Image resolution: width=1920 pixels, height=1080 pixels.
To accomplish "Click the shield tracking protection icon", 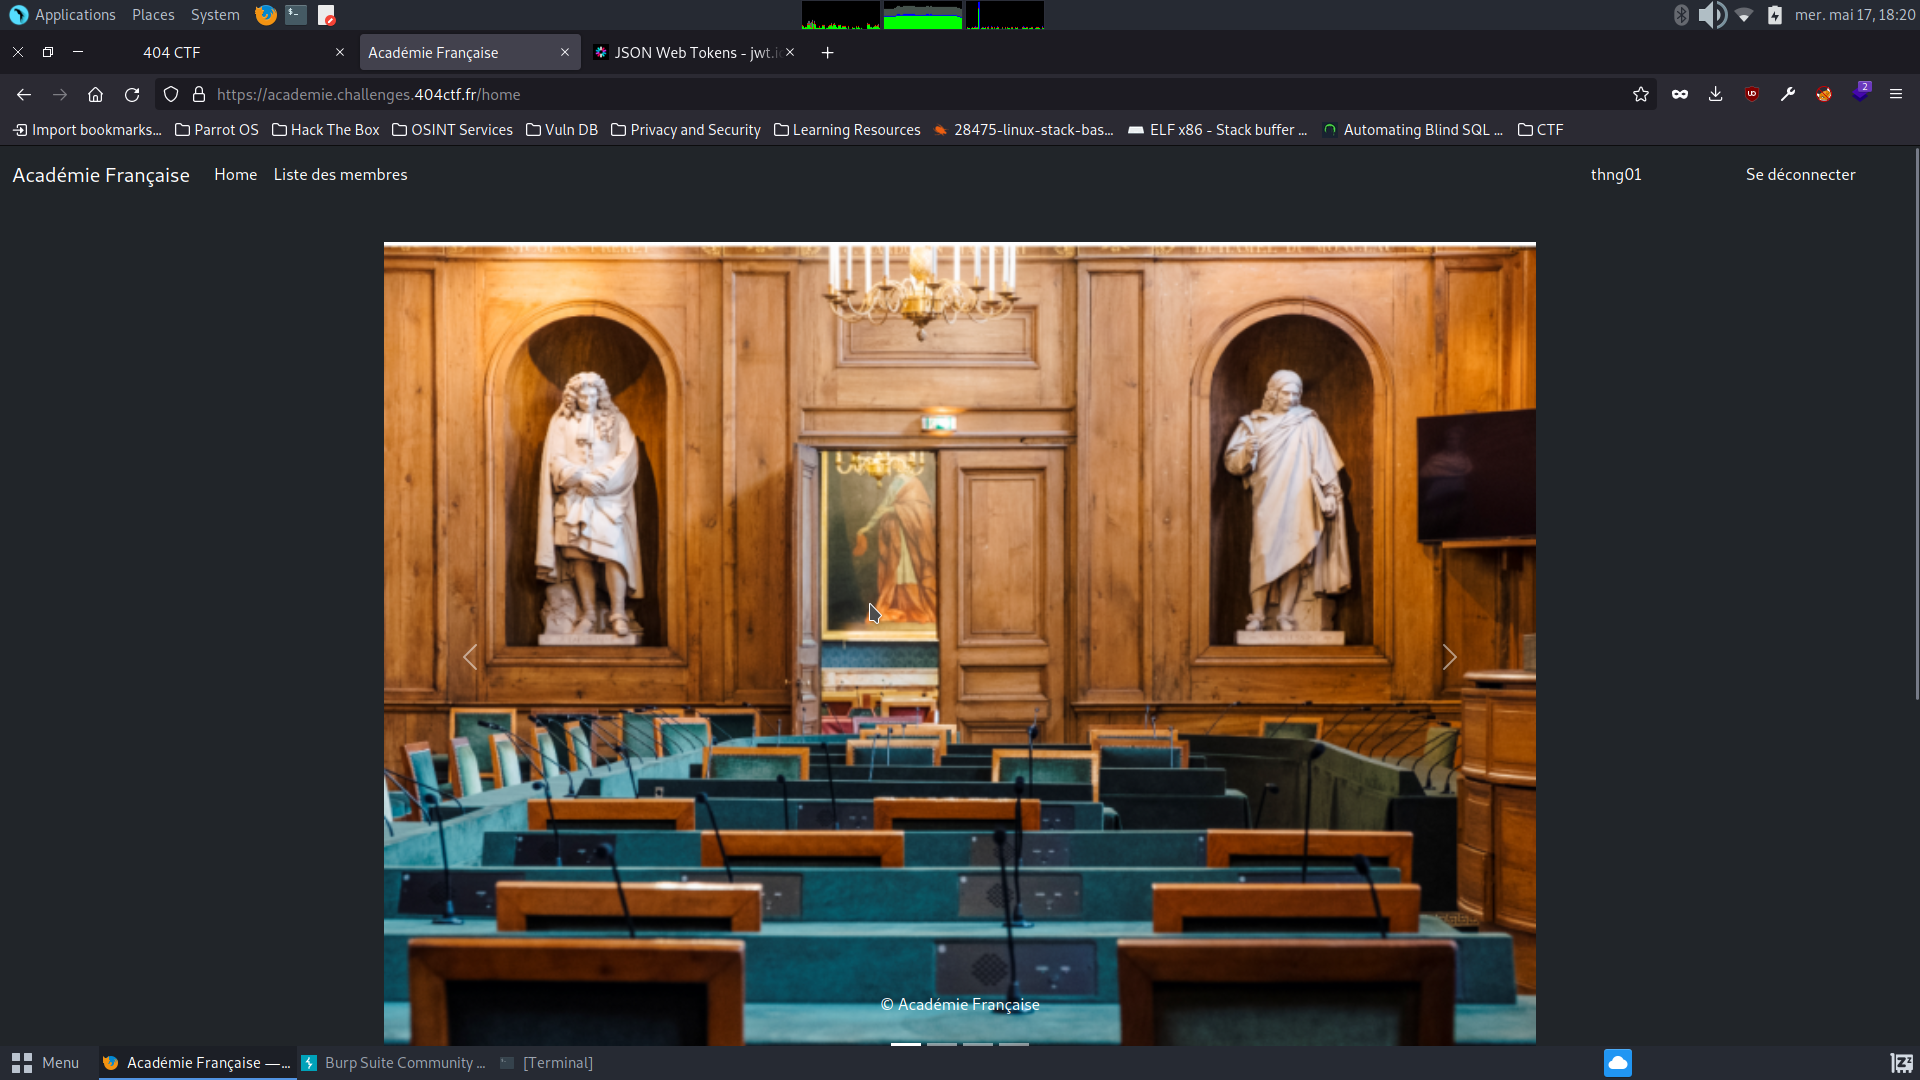I will [x=171, y=94].
